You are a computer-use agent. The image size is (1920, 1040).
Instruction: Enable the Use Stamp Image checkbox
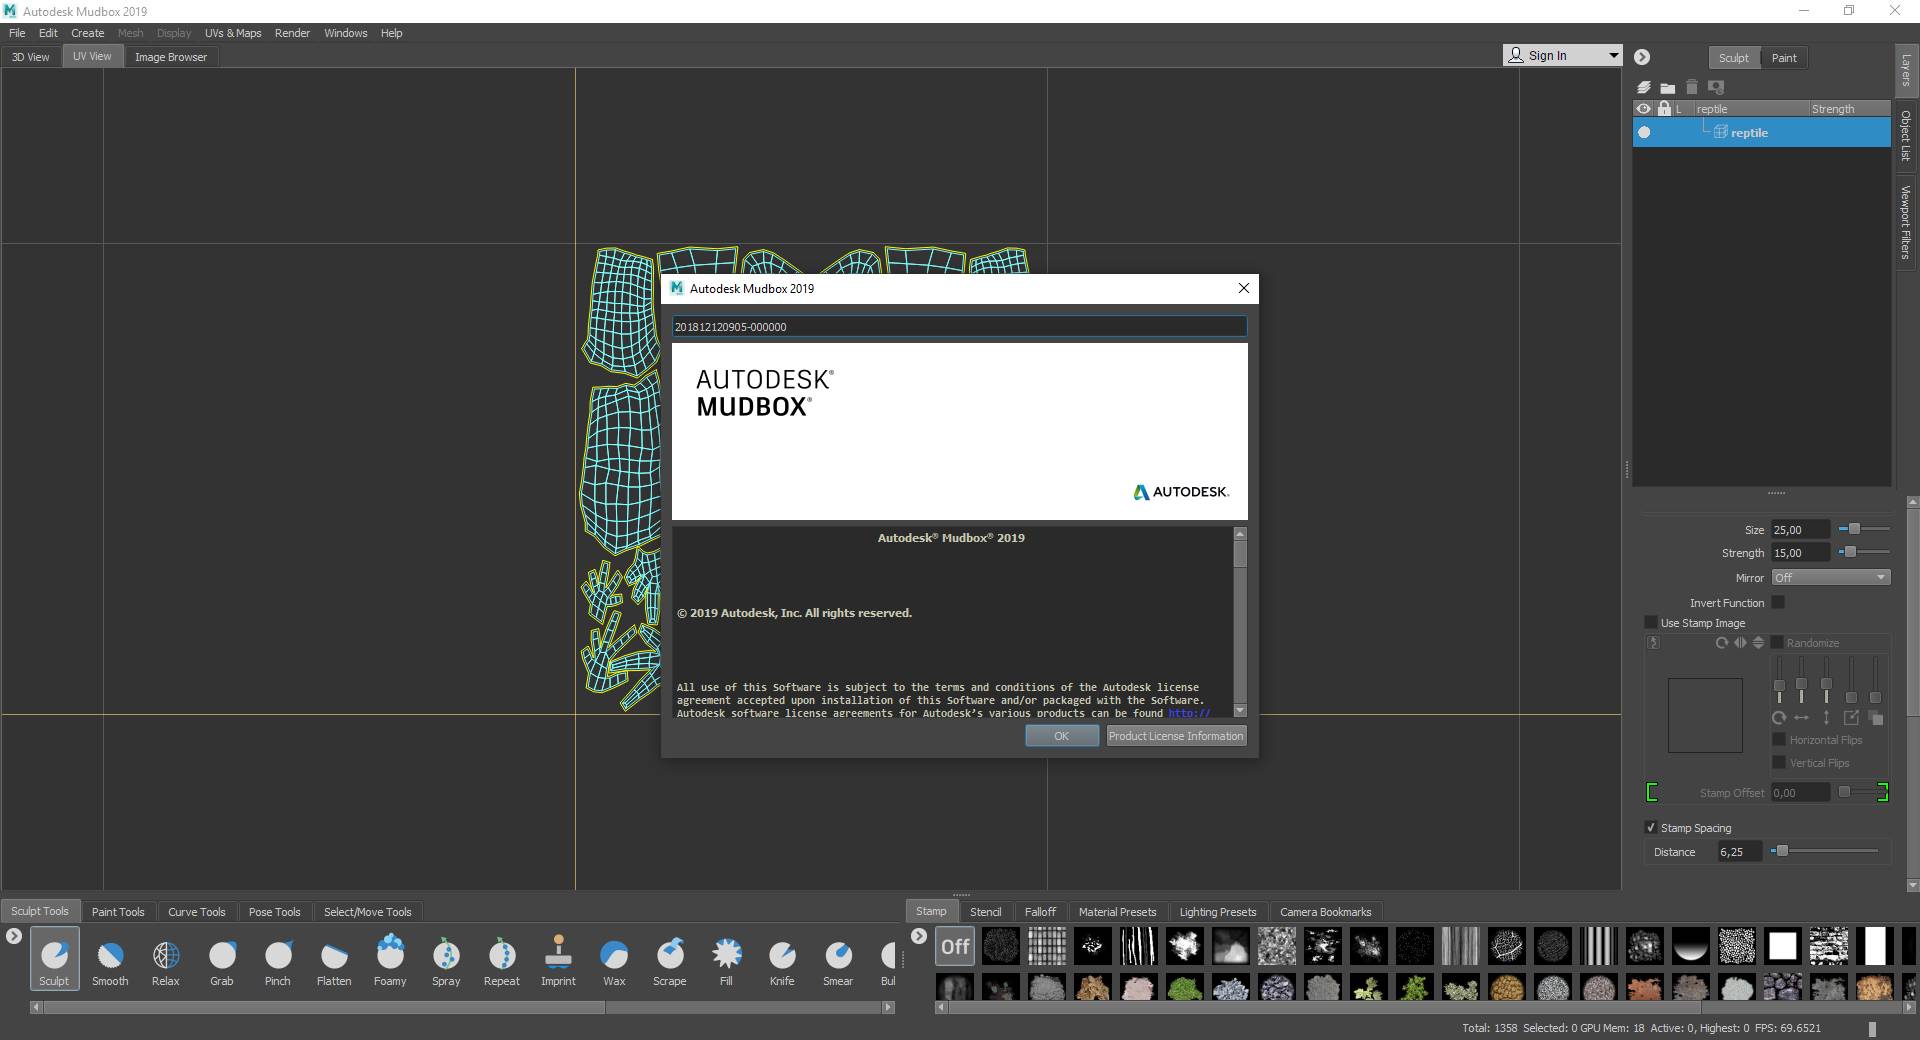tap(1651, 622)
